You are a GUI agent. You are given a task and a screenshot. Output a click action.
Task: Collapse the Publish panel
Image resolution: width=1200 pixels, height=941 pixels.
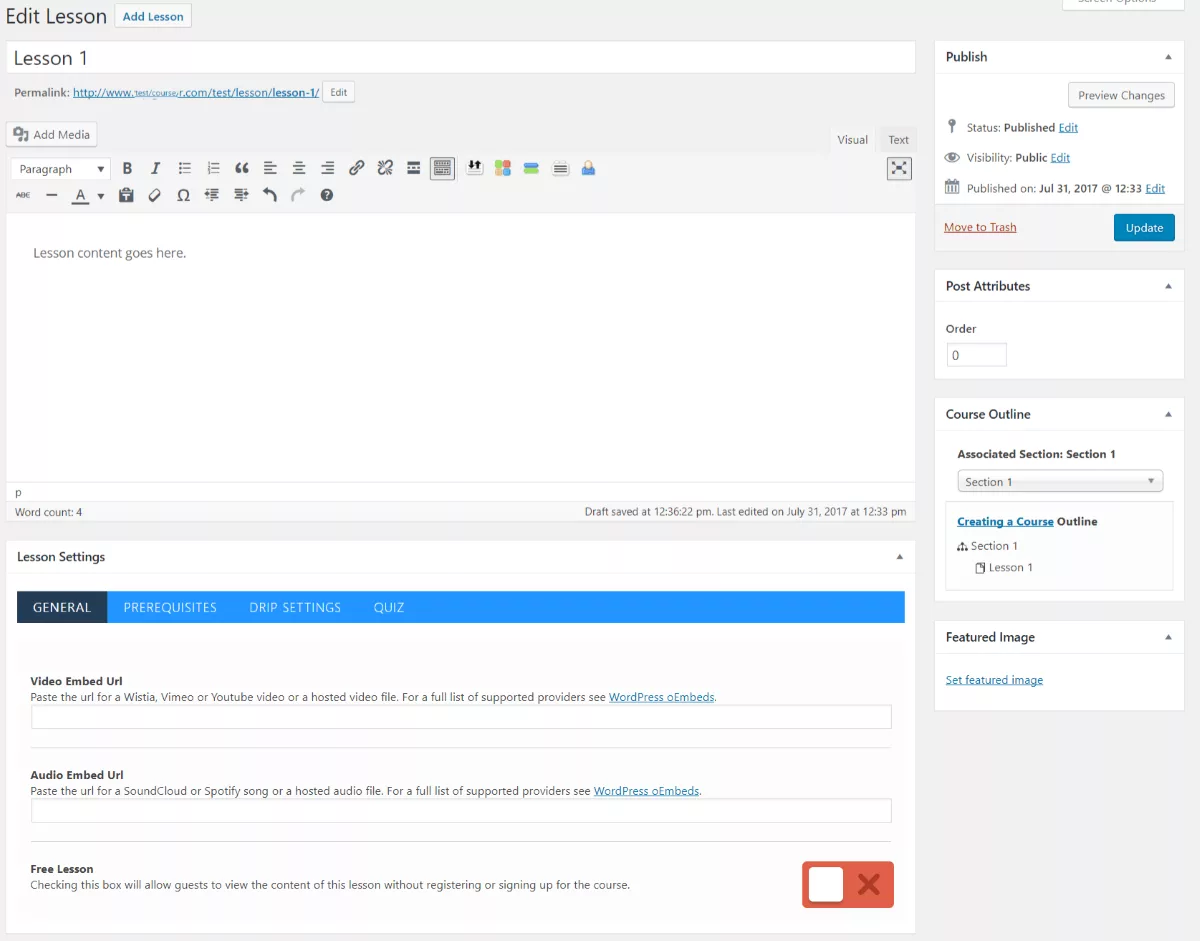coord(1168,57)
